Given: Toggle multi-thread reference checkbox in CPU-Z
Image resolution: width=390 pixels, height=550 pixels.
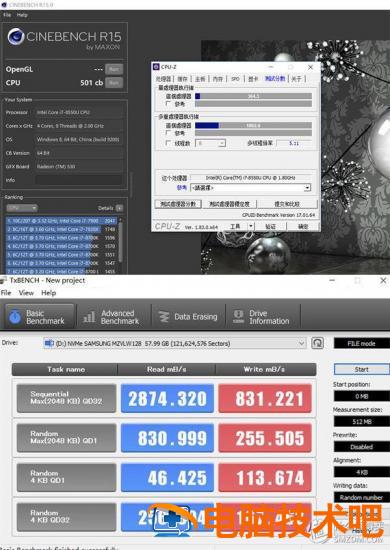Looking at the screenshot, I should click(x=168, y=133).
